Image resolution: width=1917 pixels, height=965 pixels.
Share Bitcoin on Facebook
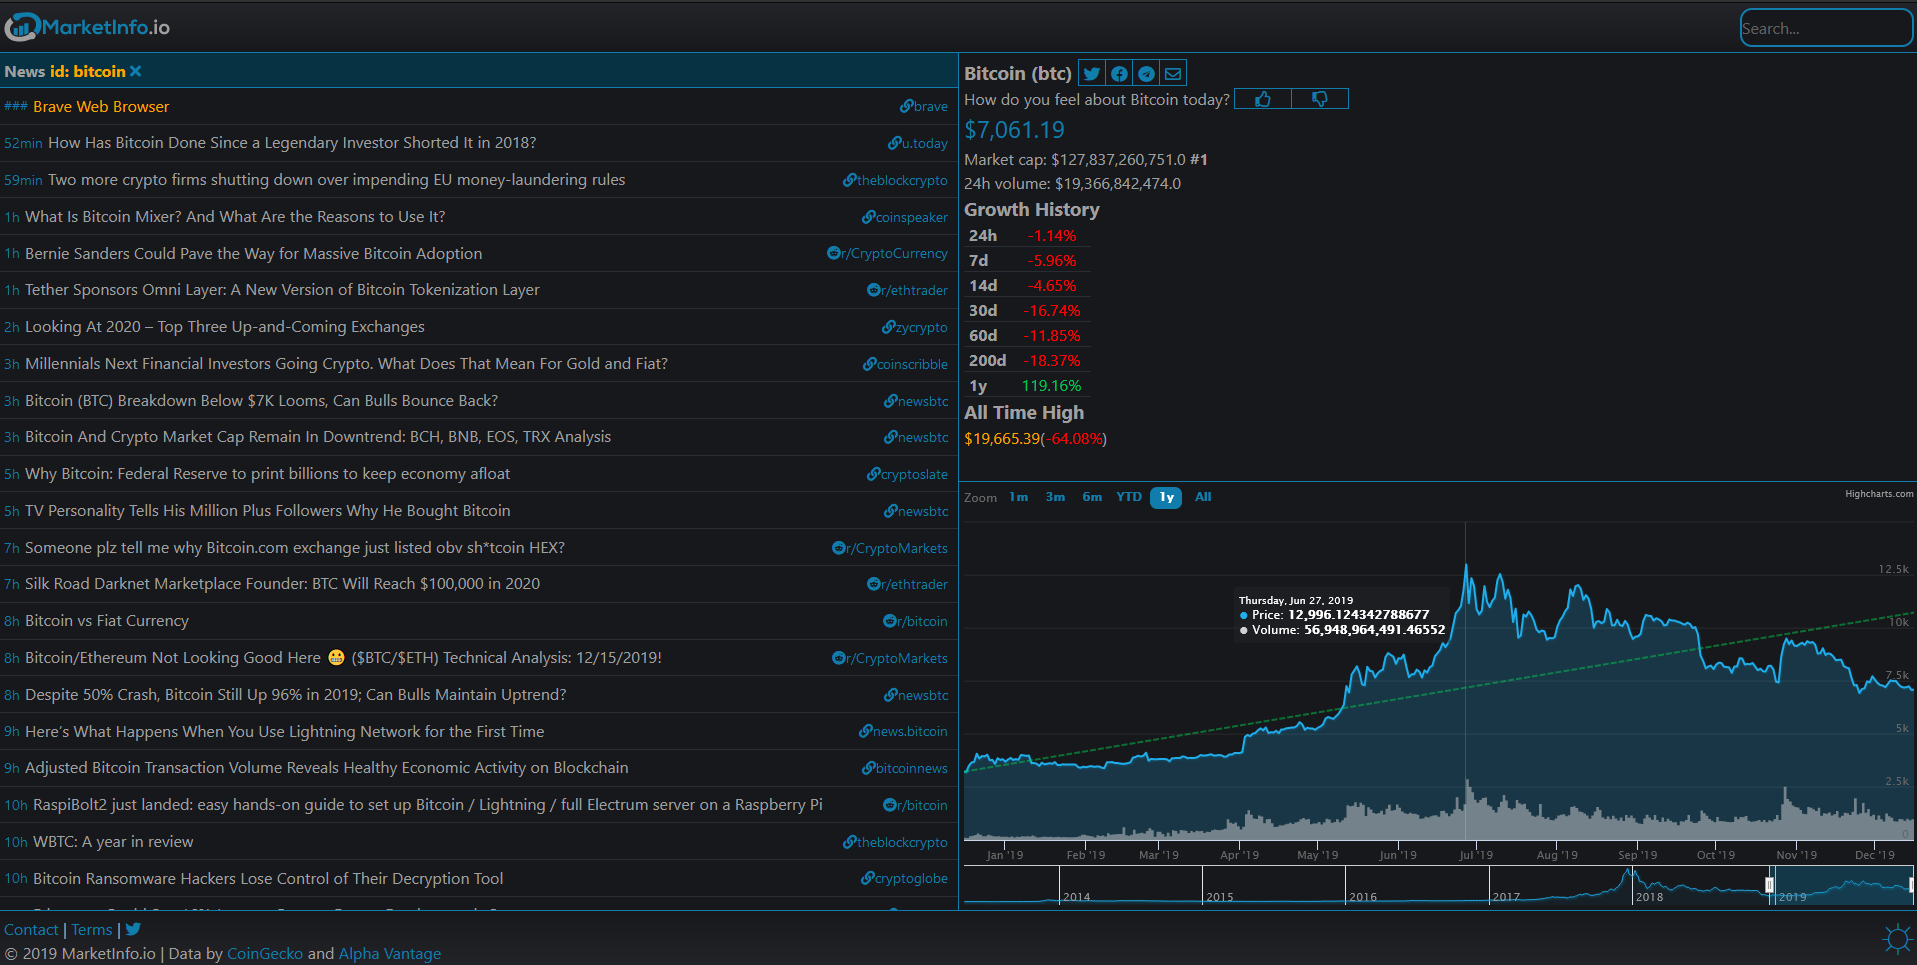coord(1119,73)
